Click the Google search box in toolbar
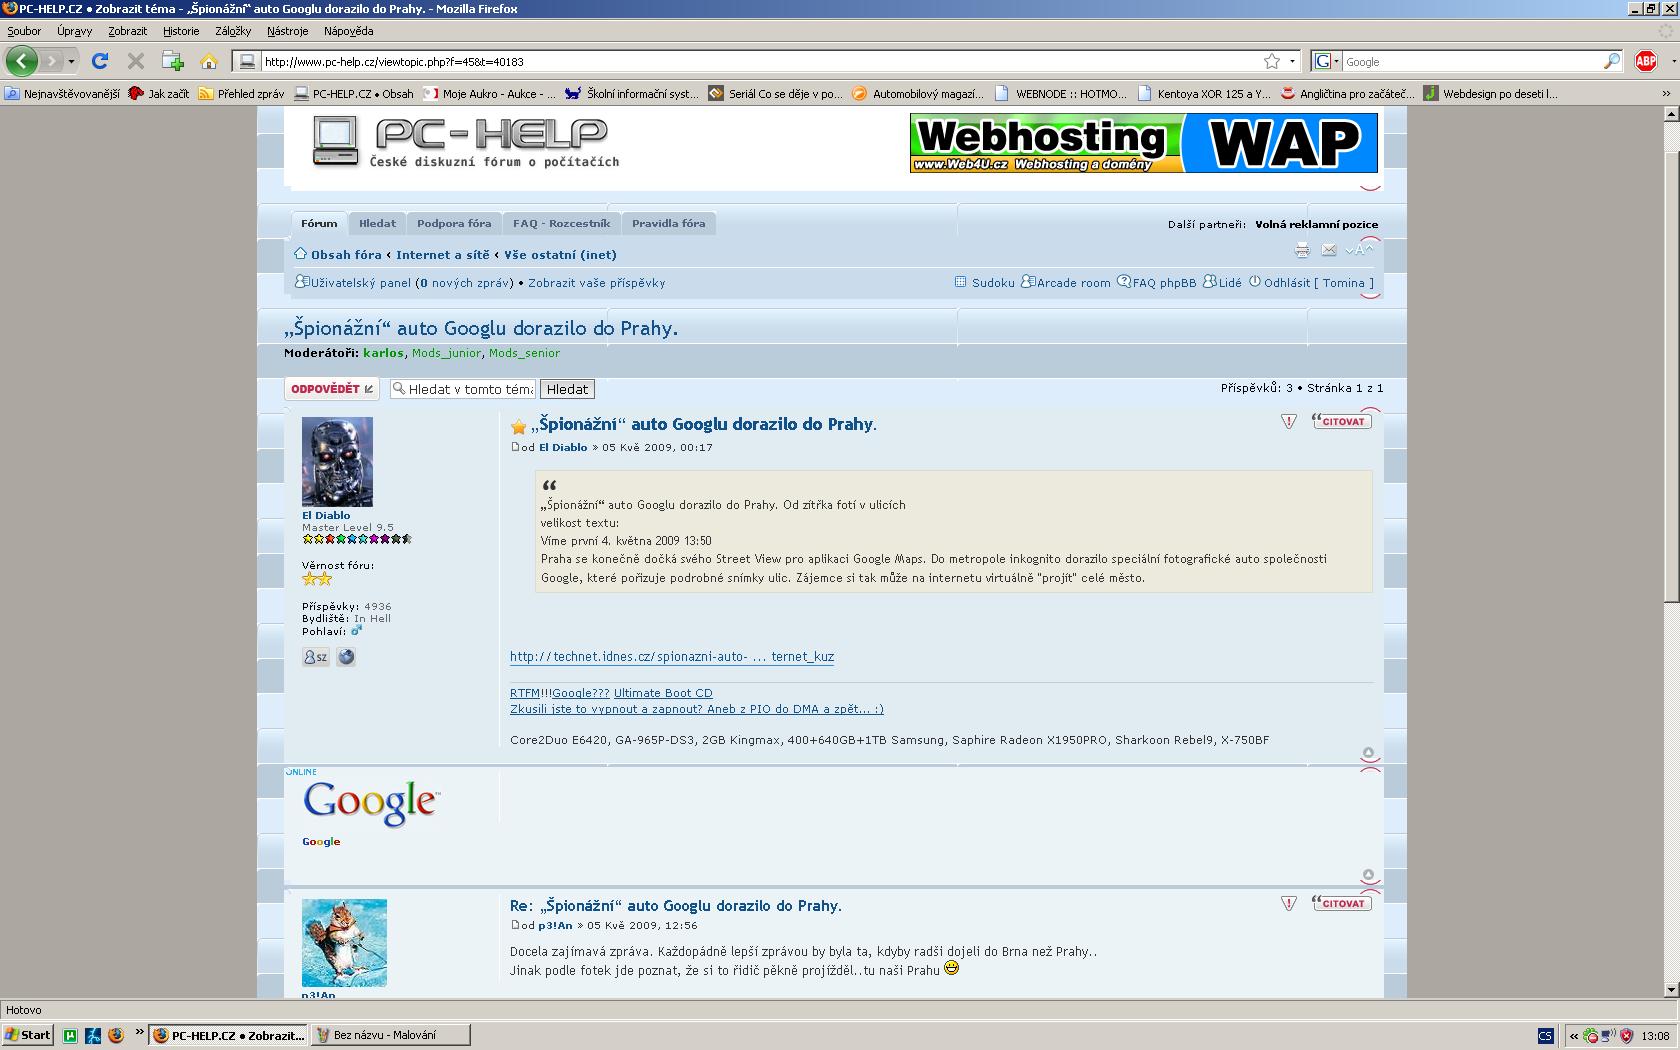This screenshot has width=1680, height=1050. [x=1470, y=62]
